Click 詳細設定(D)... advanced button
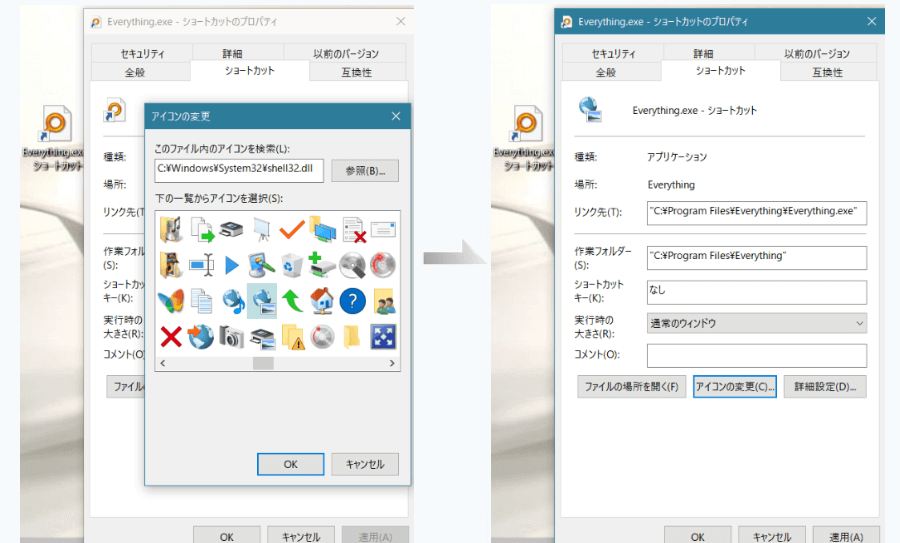The height and width of the screenshot is (543, 900). click(825, 386)
